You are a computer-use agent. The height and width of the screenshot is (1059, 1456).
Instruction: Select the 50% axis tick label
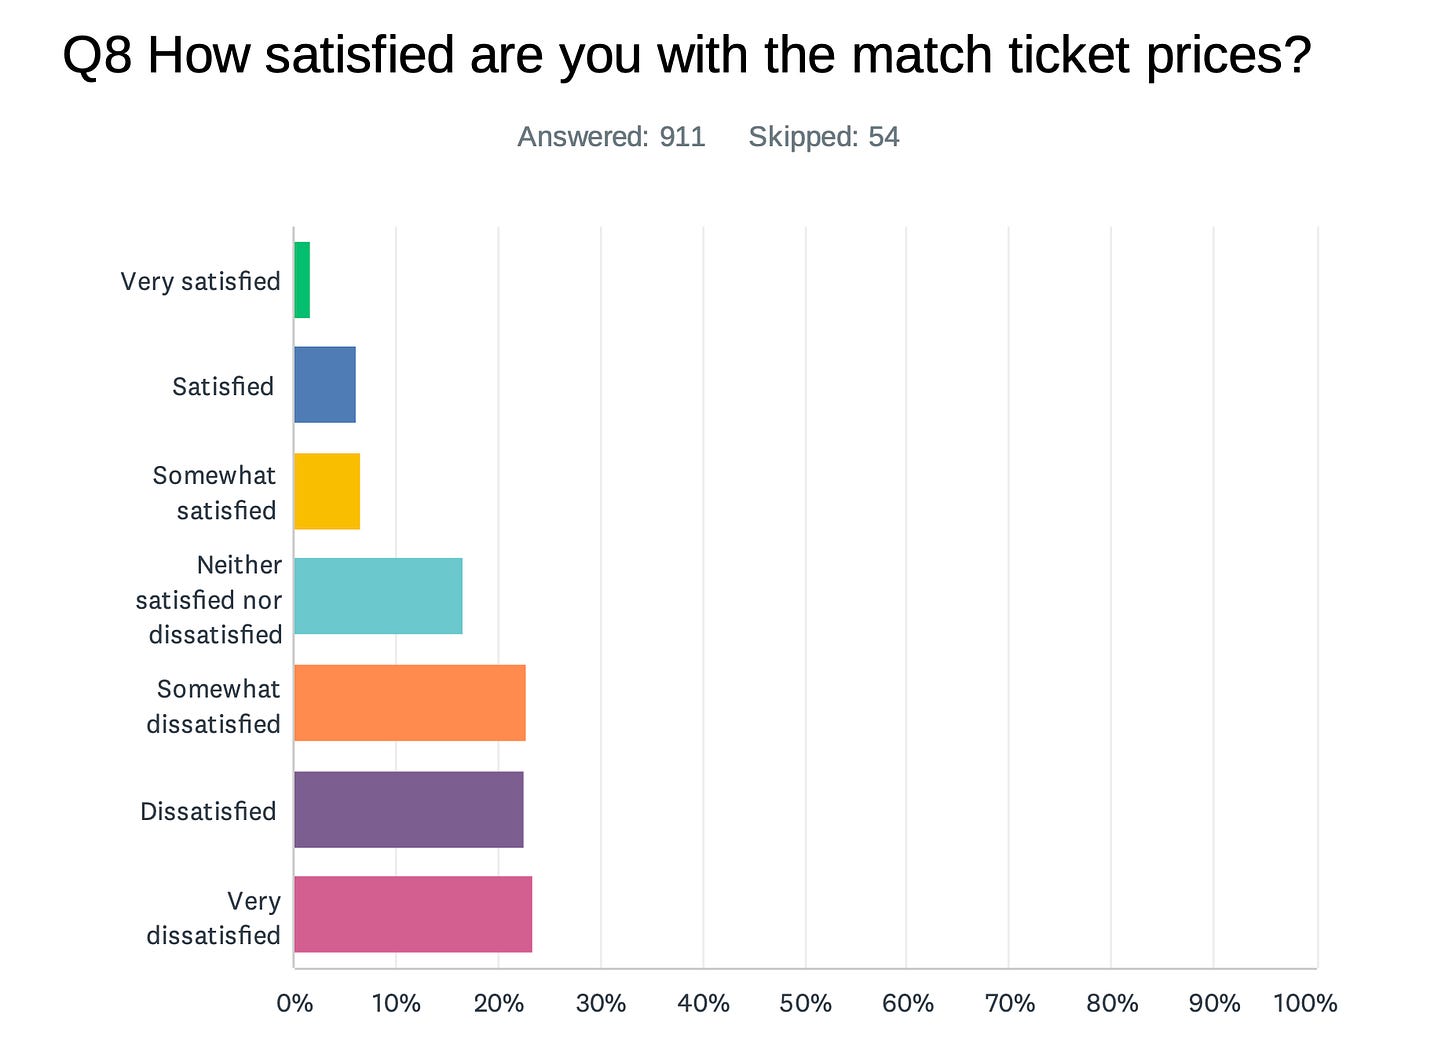click(x=805, y=1003)
